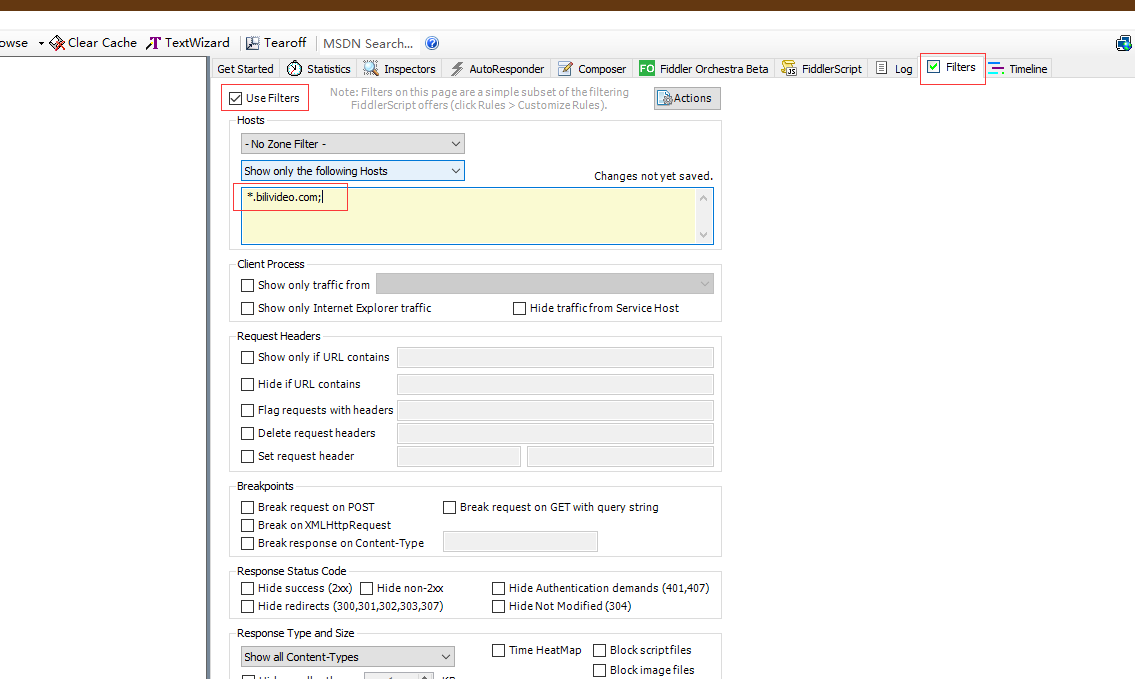Click the hosts box scroll-up arrow
The height and width of the screenshot is (679, 1135).
pyautogui.click(x=704, y=198)
